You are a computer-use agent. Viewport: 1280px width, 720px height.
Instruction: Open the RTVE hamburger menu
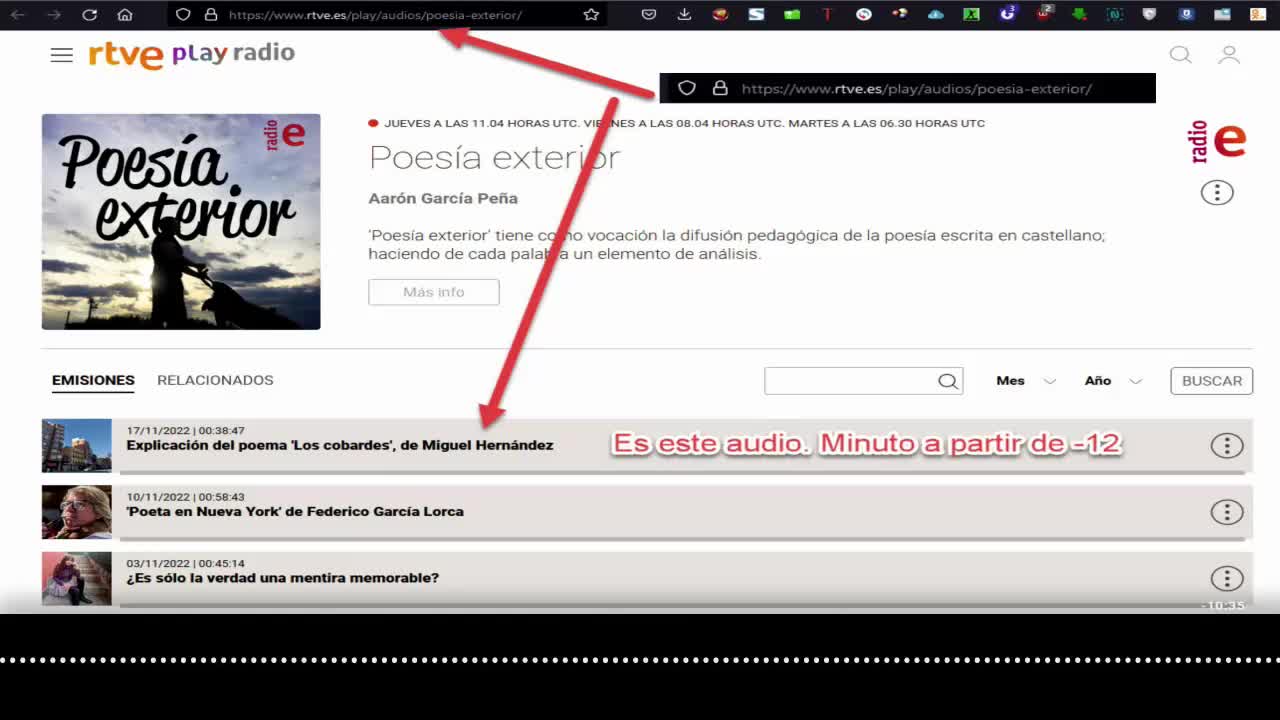pyautogui.click(x=62, y=55)
